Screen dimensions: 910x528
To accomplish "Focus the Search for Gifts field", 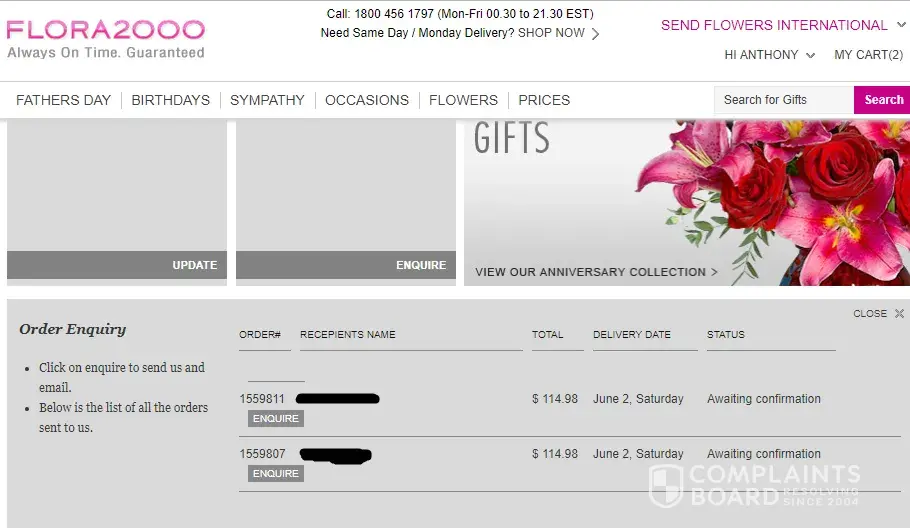I will point(784,100).
